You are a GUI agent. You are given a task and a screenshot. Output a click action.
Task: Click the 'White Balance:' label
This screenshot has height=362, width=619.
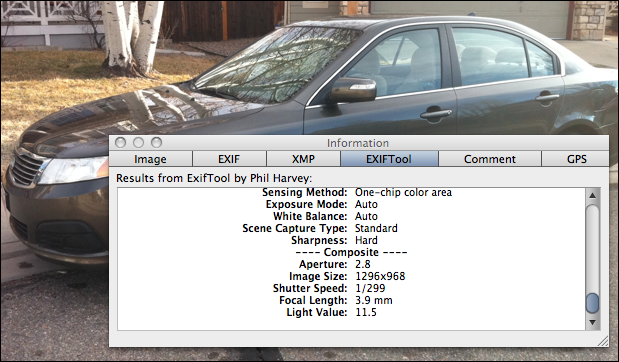pos(310,216)
